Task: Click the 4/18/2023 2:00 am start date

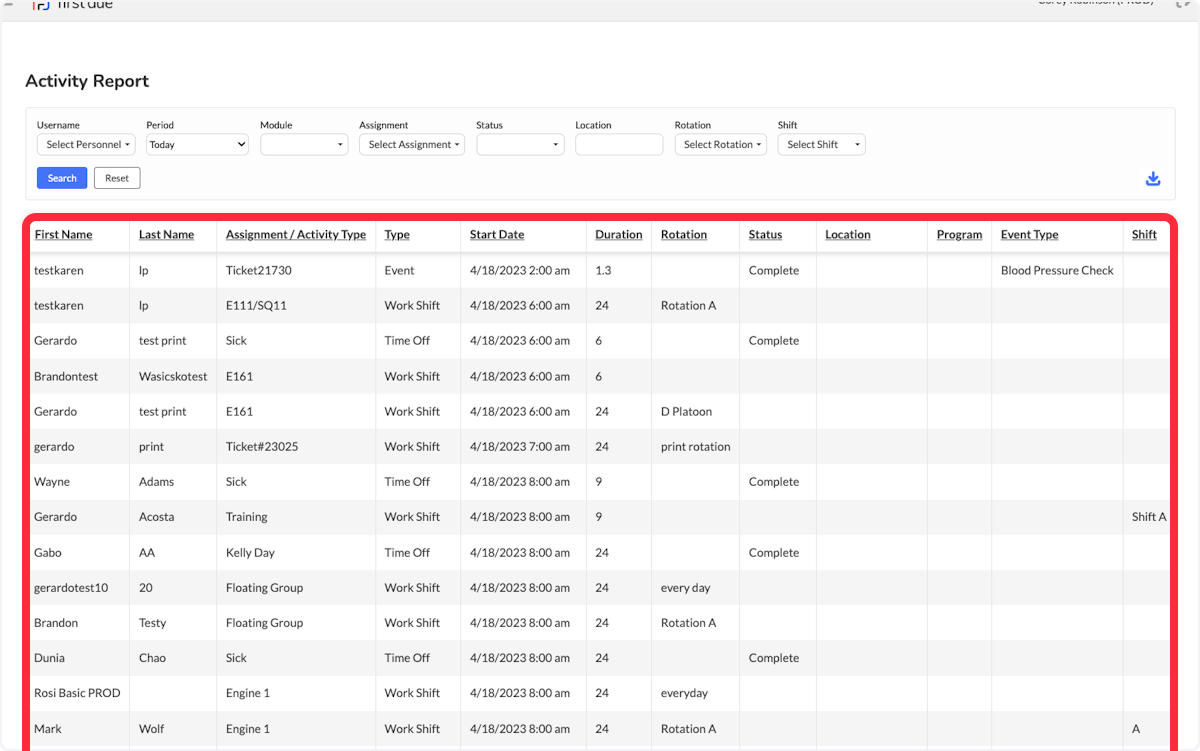Action: coord(520,271)
